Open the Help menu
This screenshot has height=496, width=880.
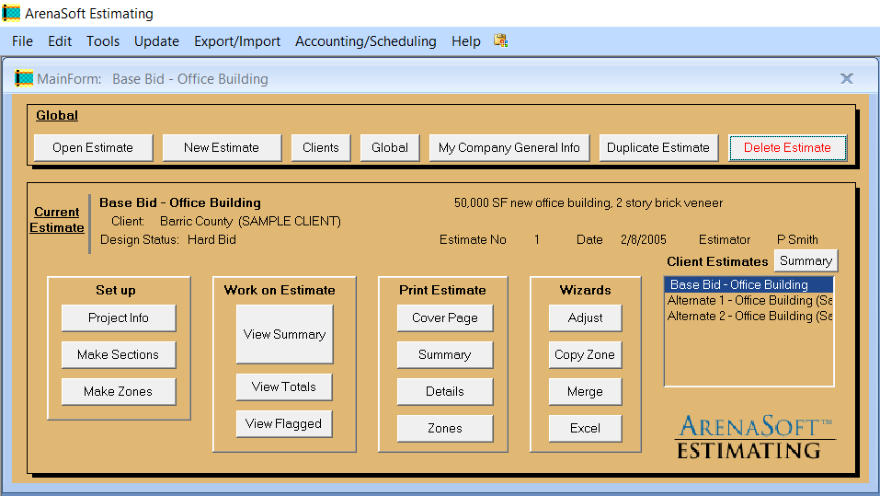coord(466,42)
